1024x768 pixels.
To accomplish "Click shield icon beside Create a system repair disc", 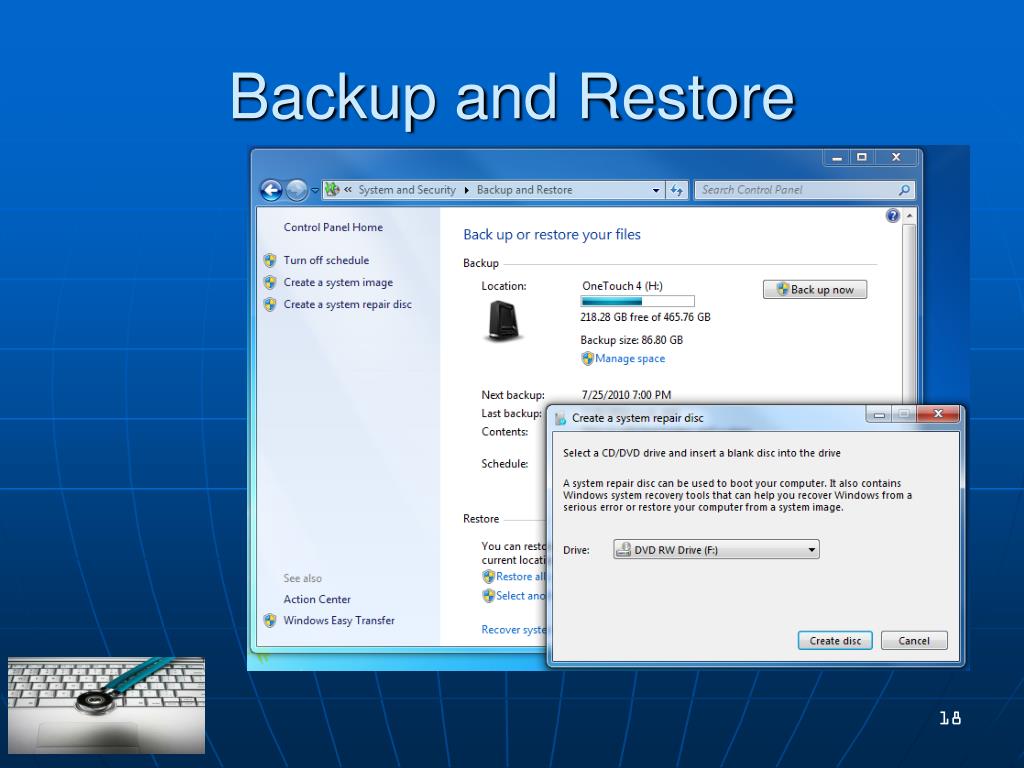I will pos(270,304).
